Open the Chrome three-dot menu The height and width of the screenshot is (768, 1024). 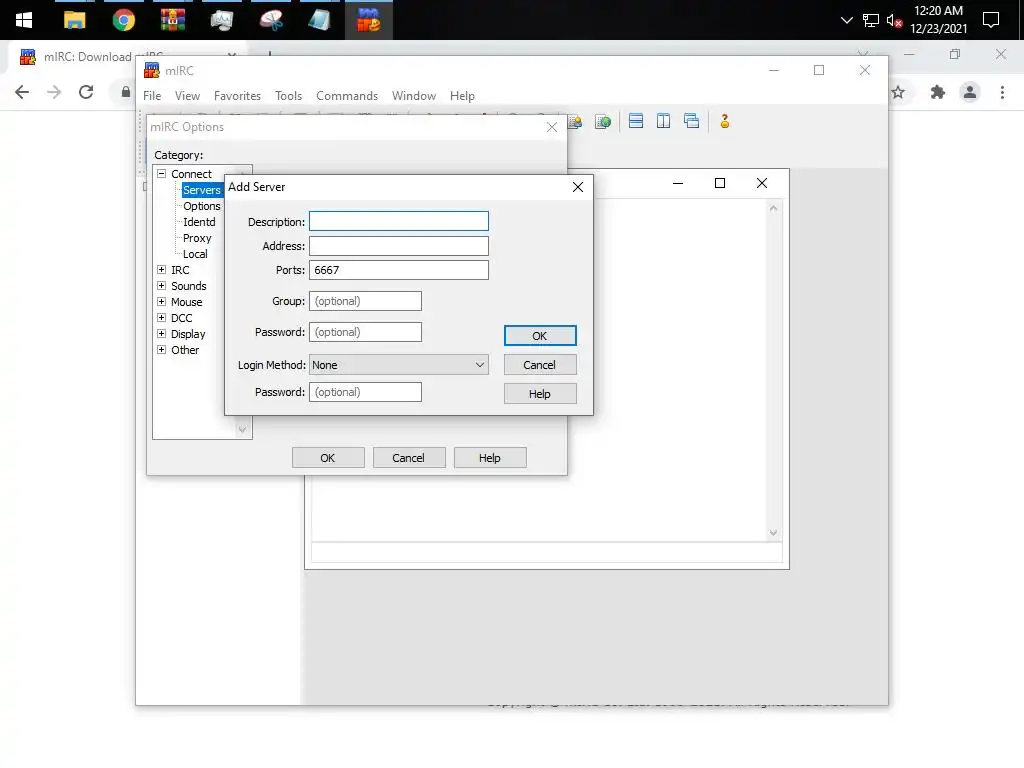pos(1002,92)
